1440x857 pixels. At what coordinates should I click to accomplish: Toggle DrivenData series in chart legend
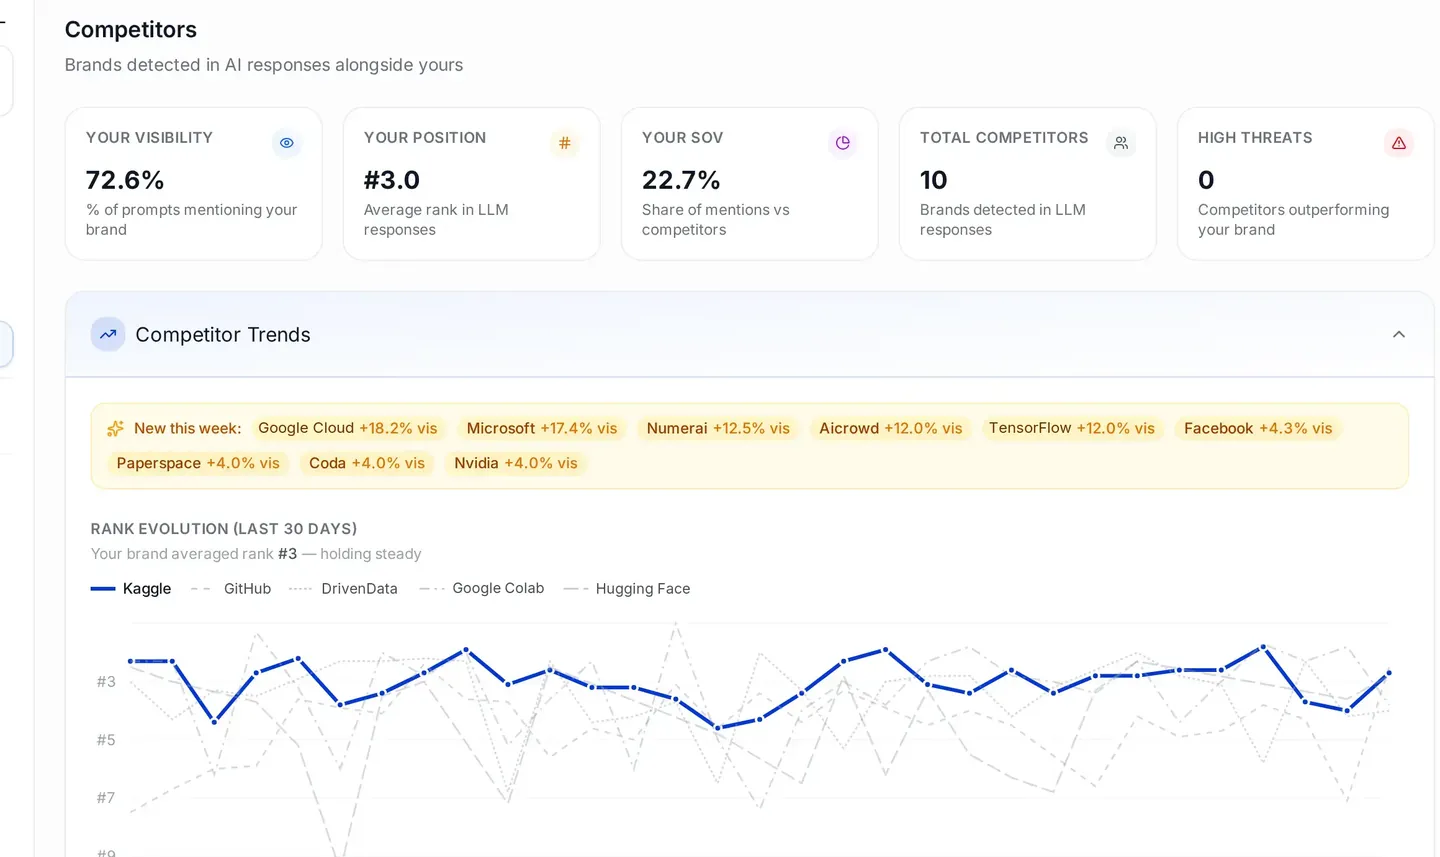click(343, 589)
